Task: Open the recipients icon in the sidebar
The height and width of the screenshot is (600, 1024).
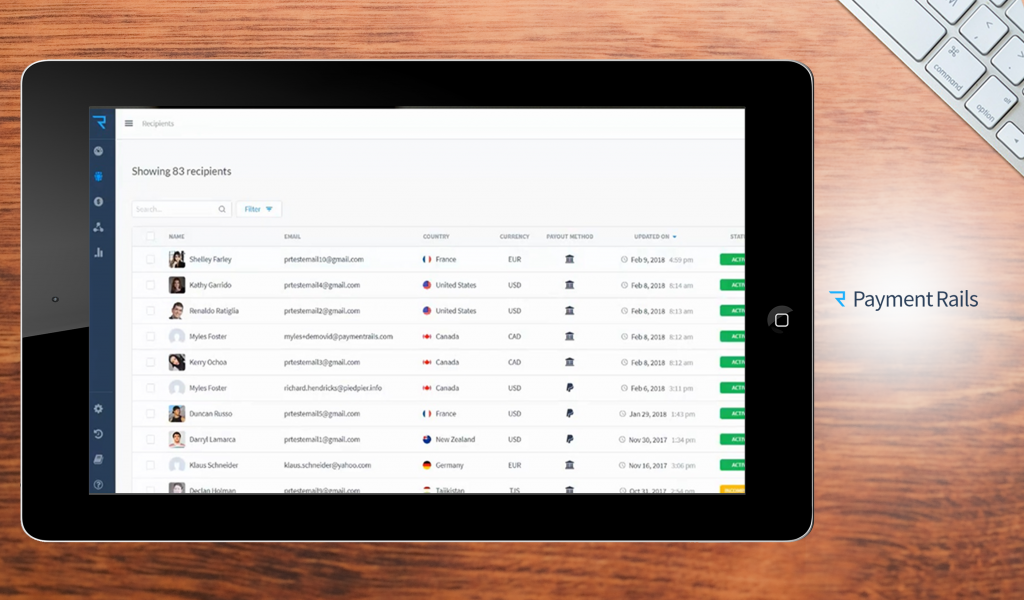Action: 98,176
